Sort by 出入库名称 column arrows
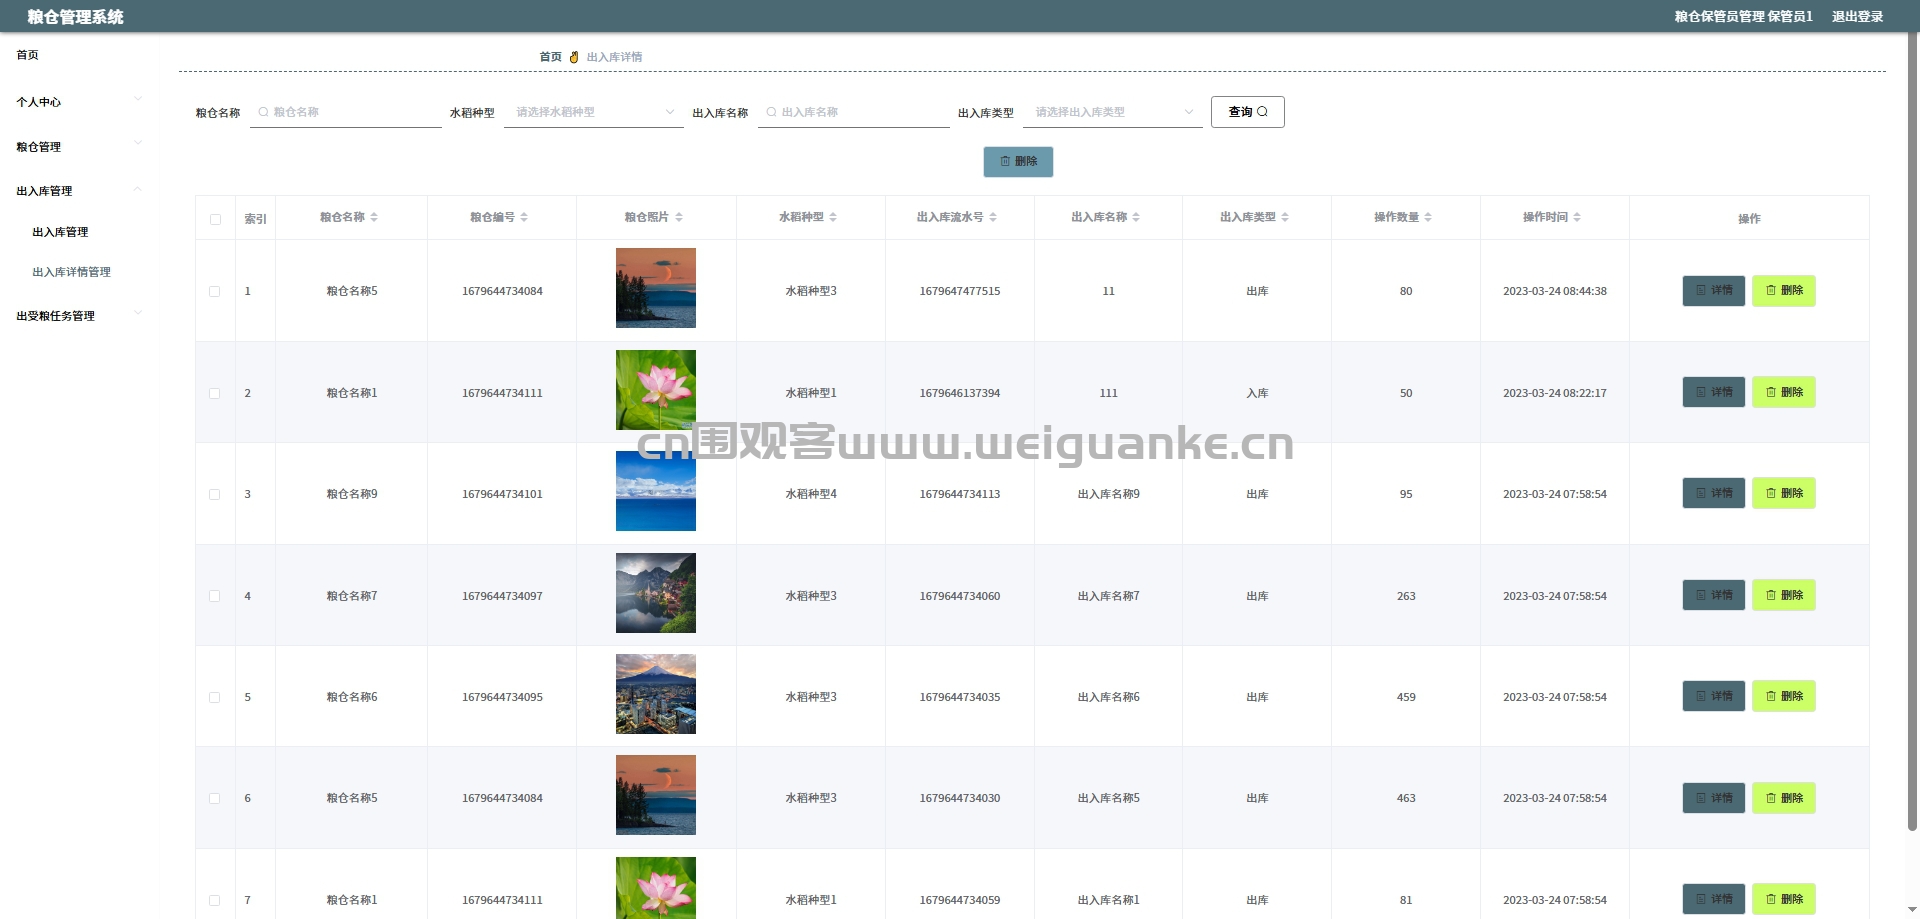Screen dimensions: 1920x919 (1136, 217)
